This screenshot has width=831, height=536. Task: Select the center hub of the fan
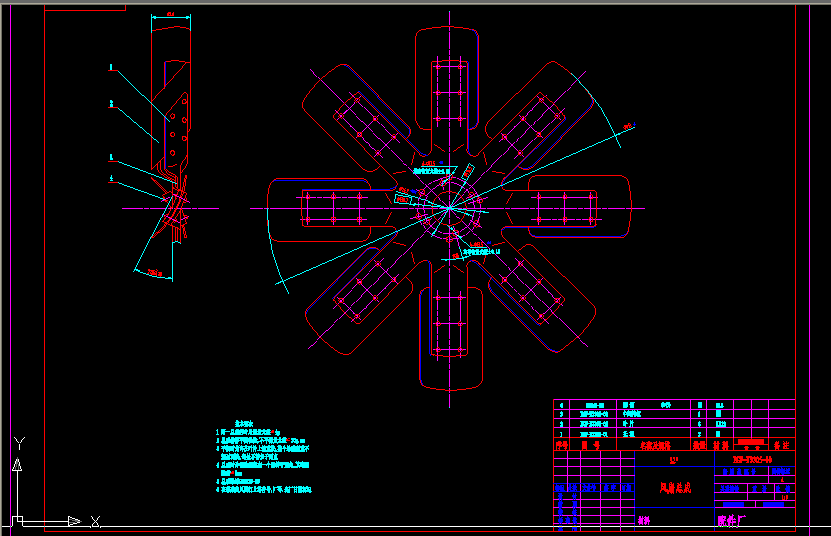450,207
